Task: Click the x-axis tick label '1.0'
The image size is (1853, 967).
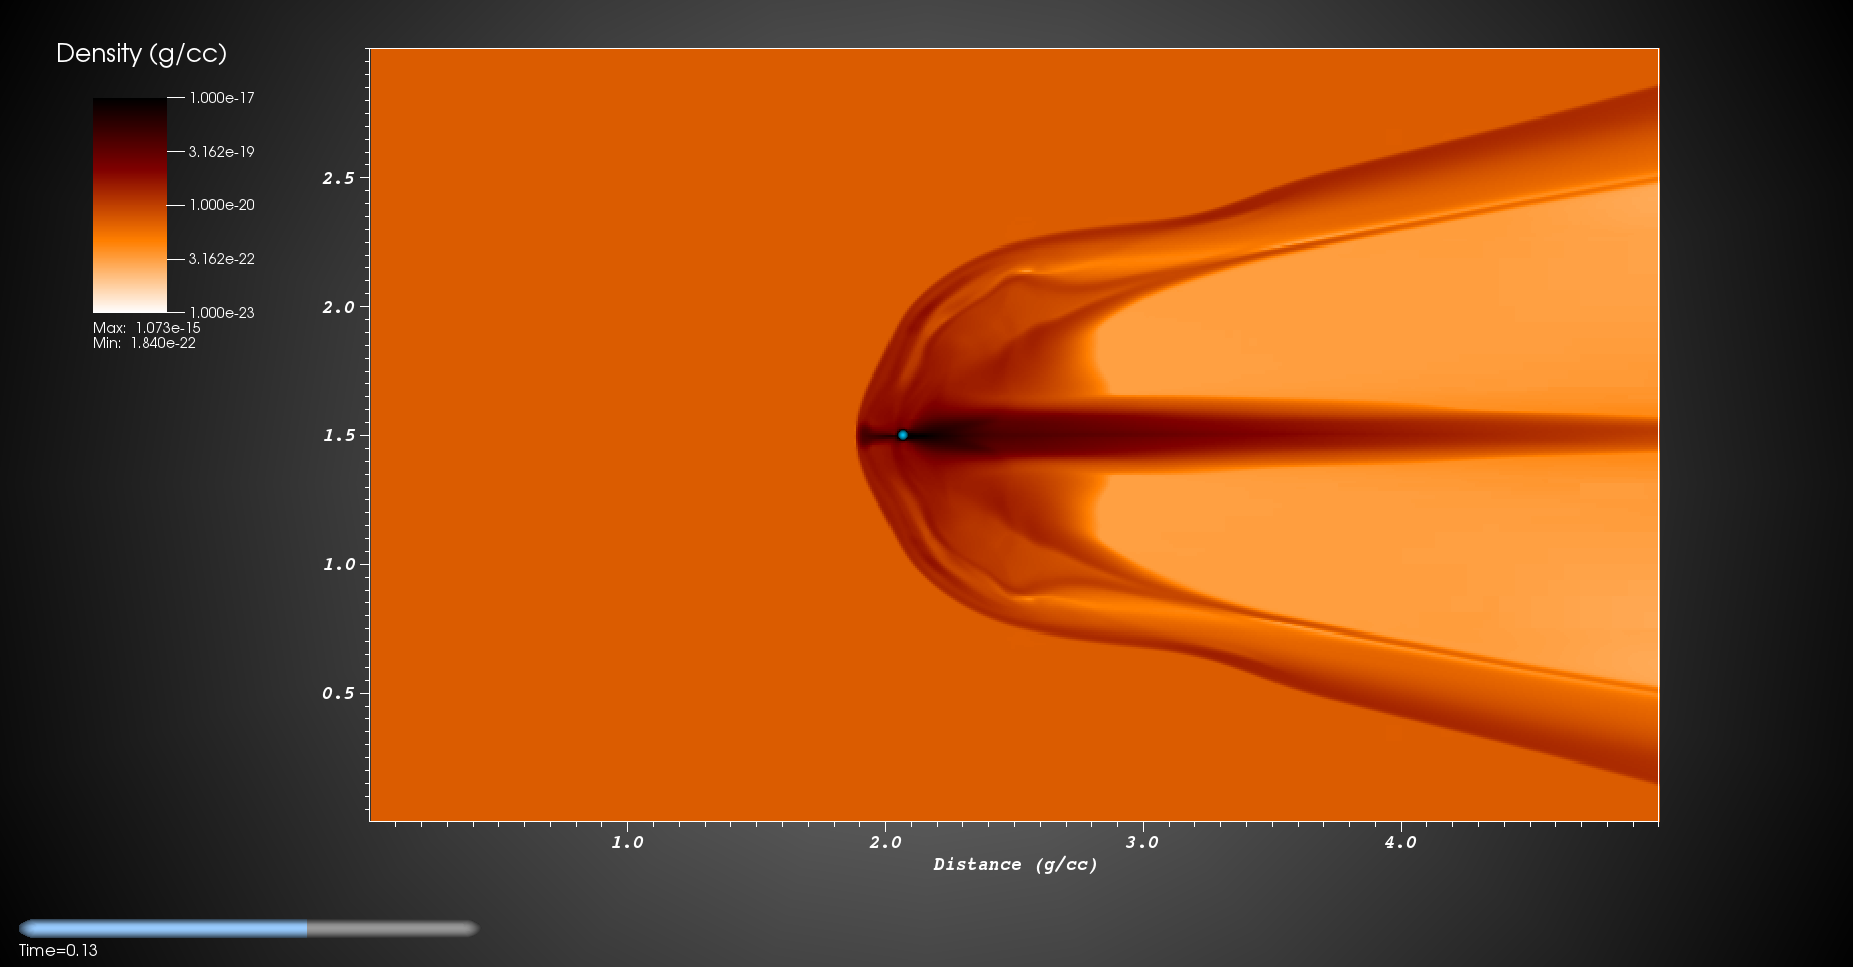Action: [627, 842]
